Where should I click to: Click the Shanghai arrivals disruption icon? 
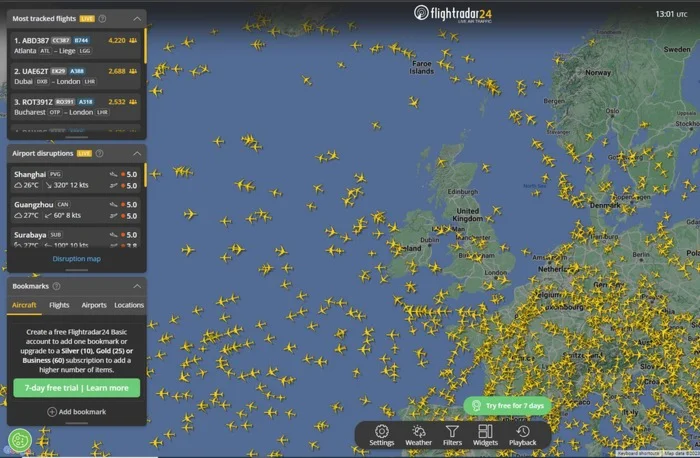point(113,174)
